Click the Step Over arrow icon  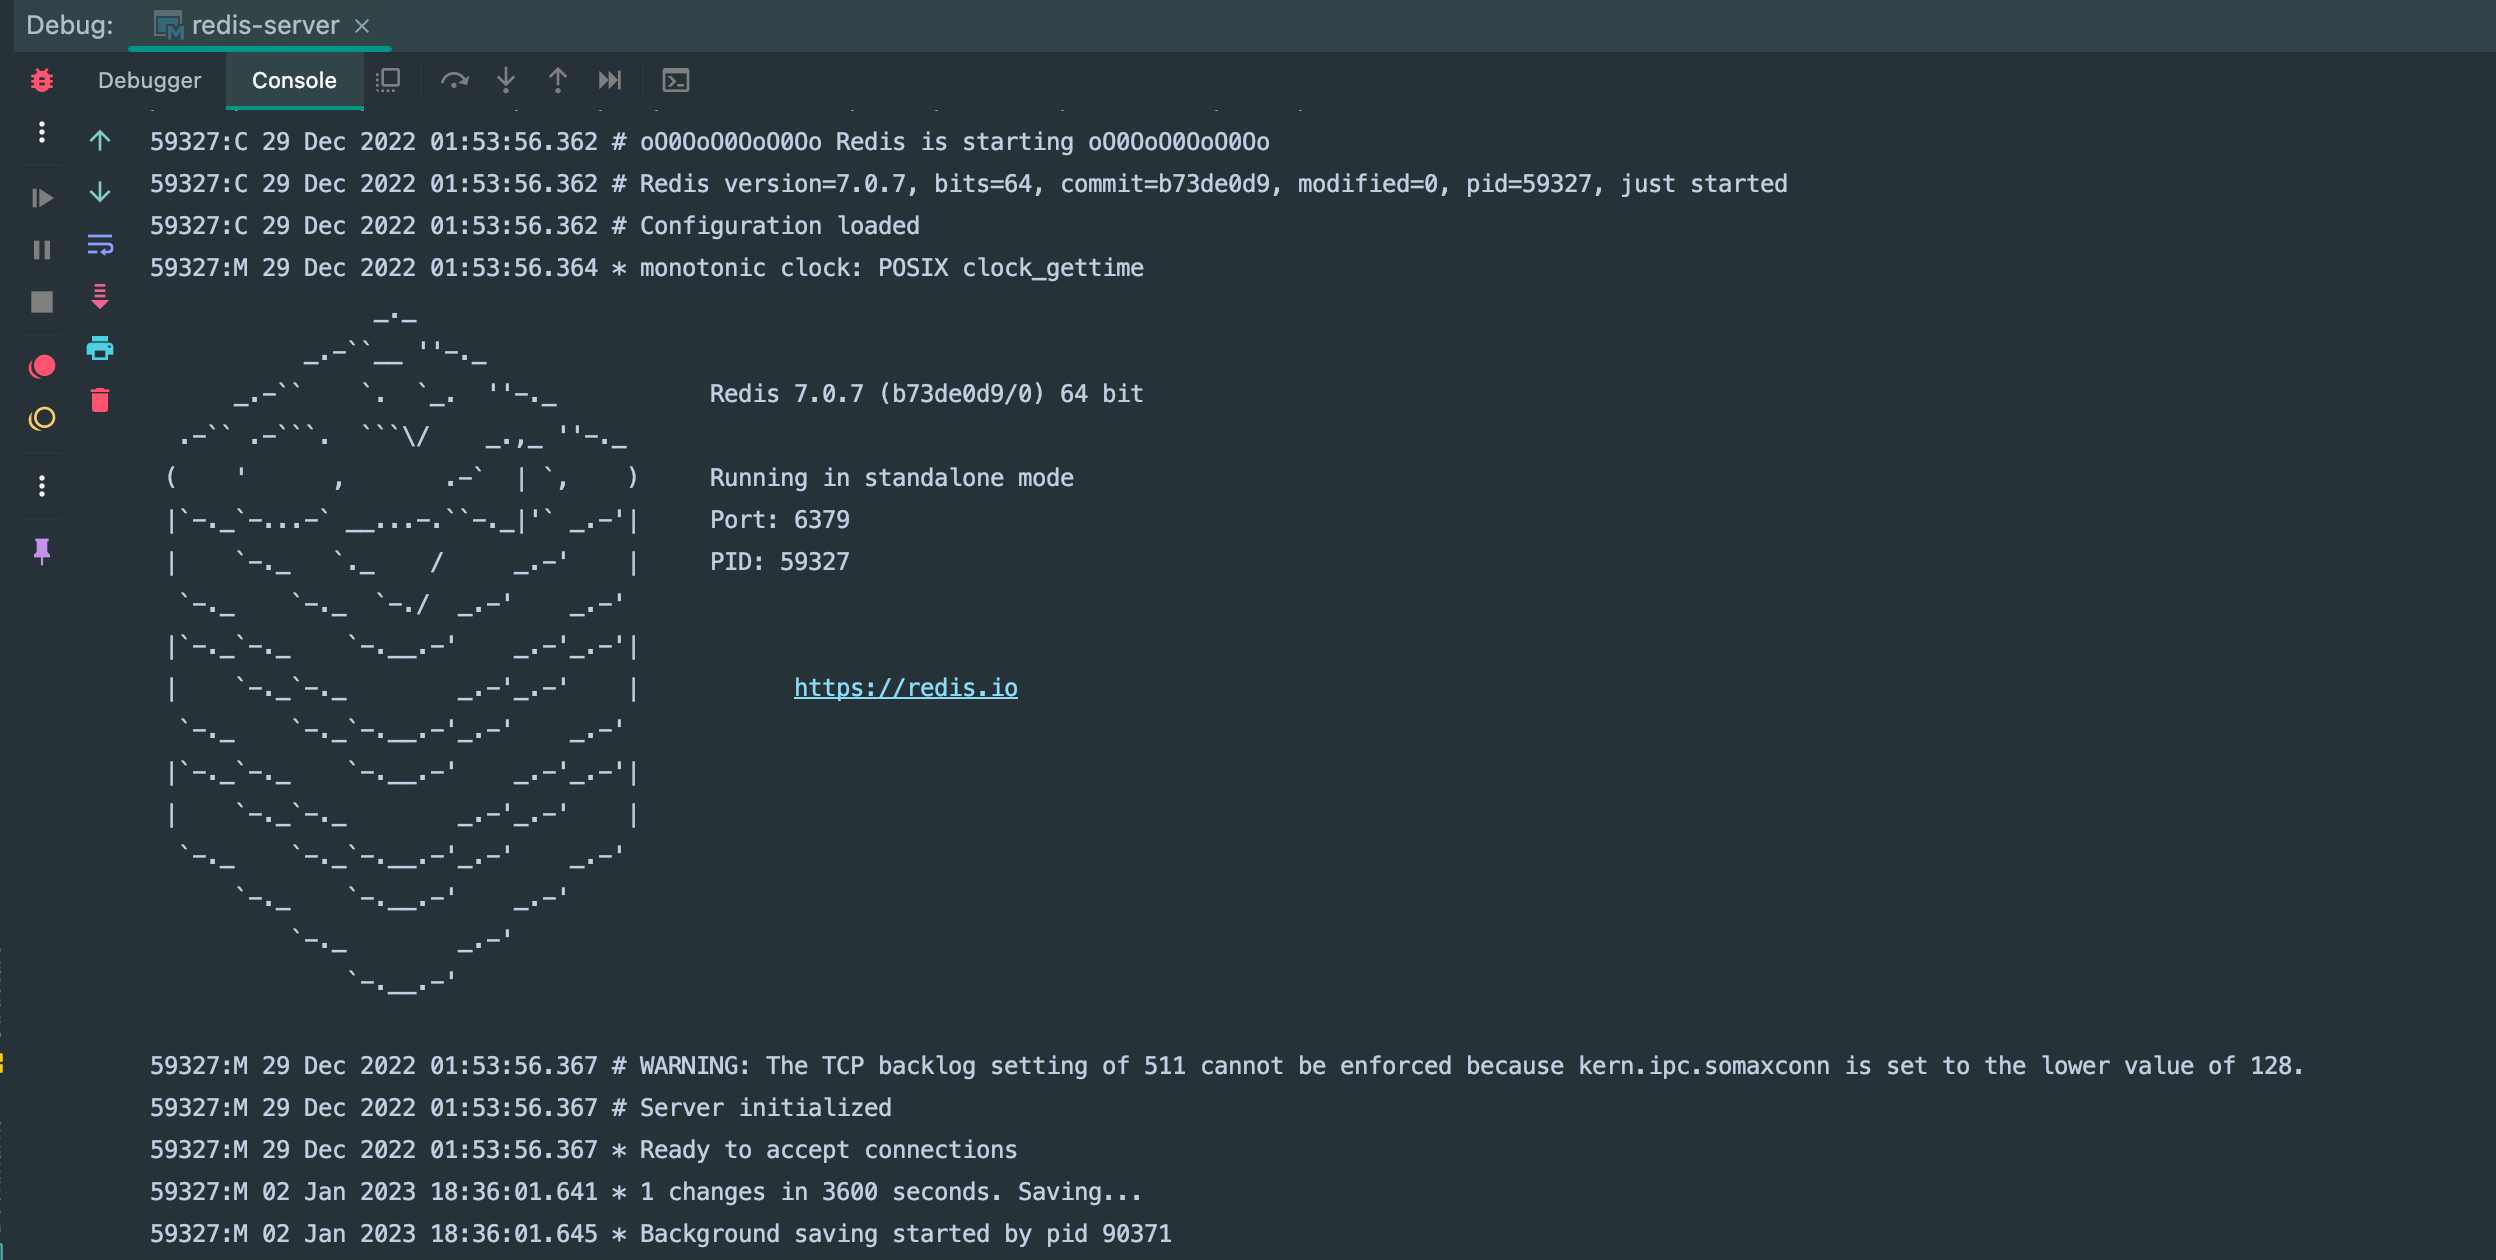click(x=455, y=80)
